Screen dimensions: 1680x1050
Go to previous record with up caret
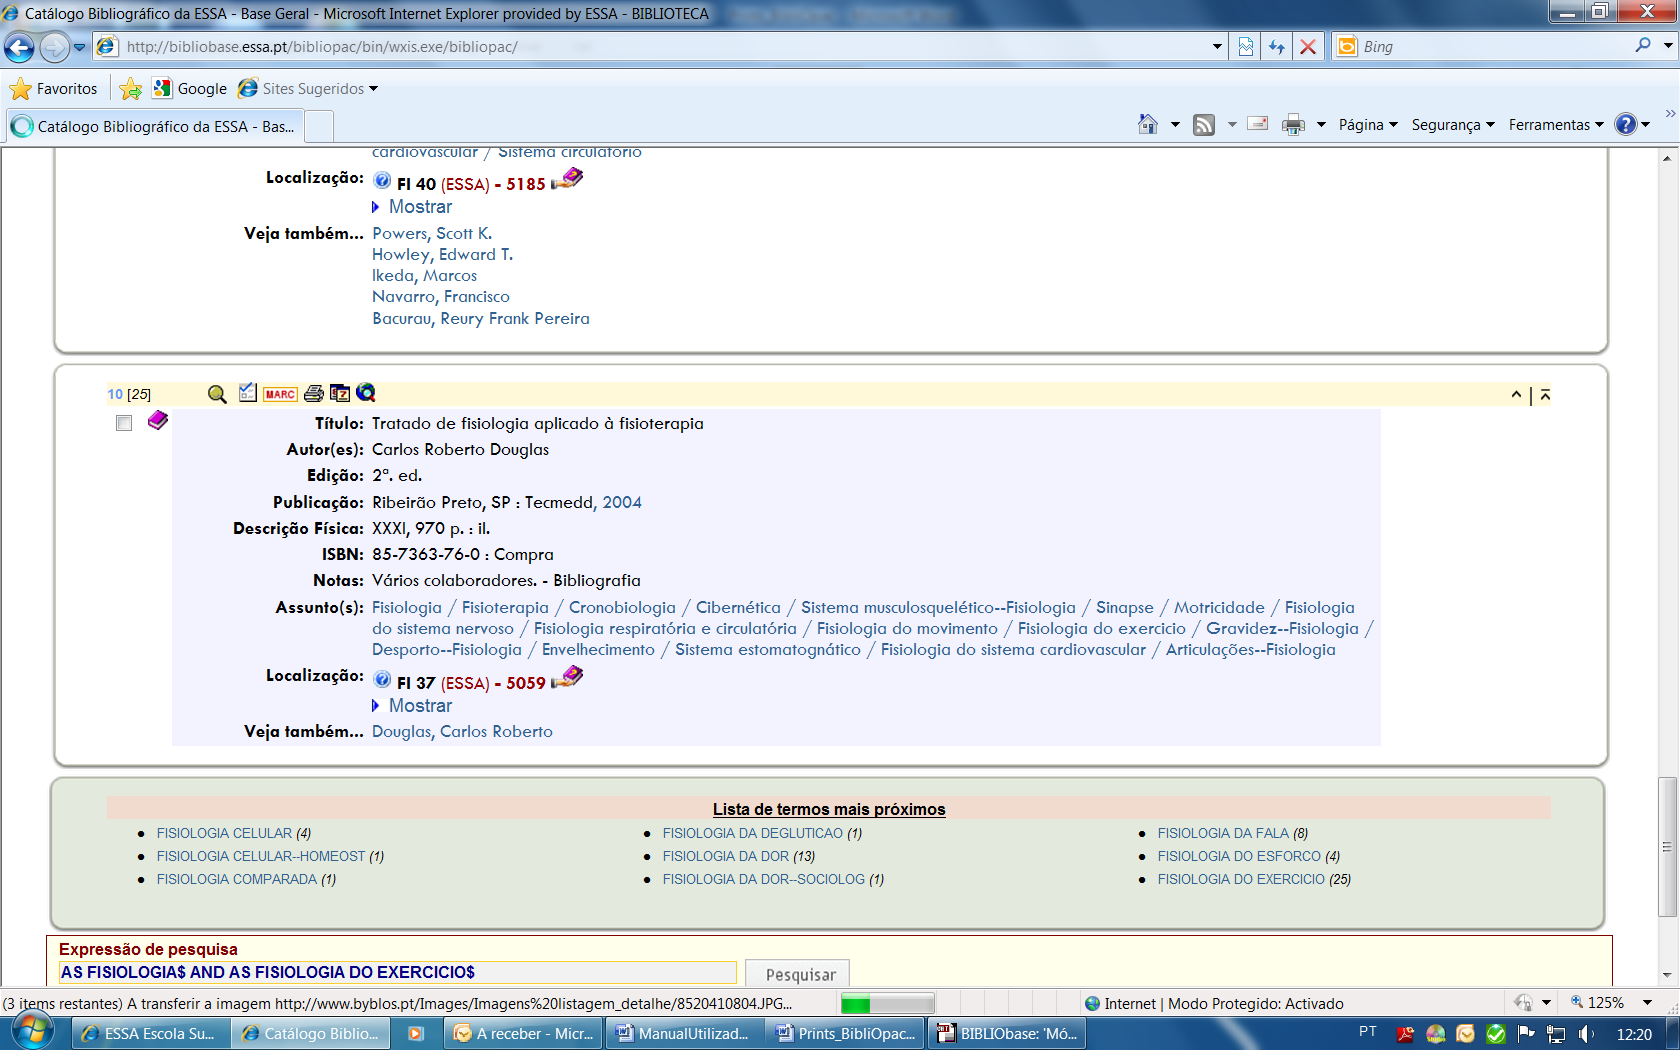pos(1516,395)
